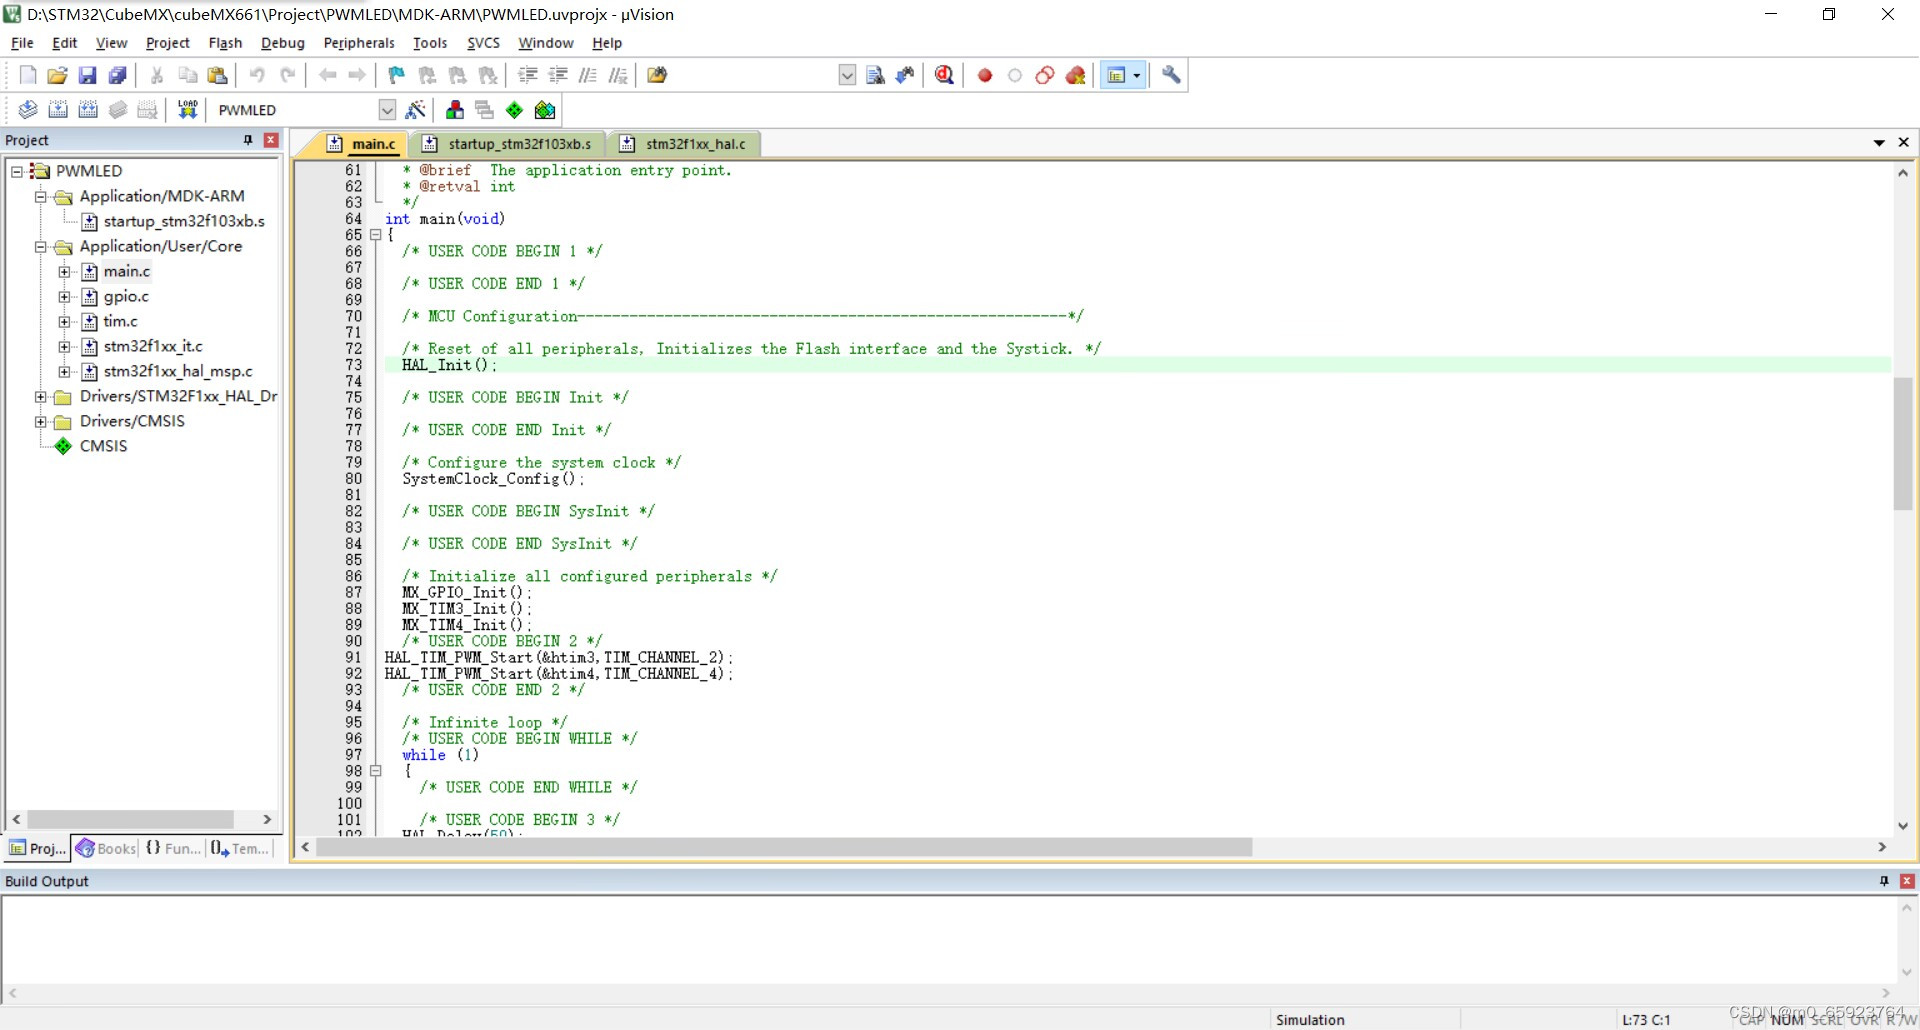Open the Flash menu

click(x=225, y=43)
